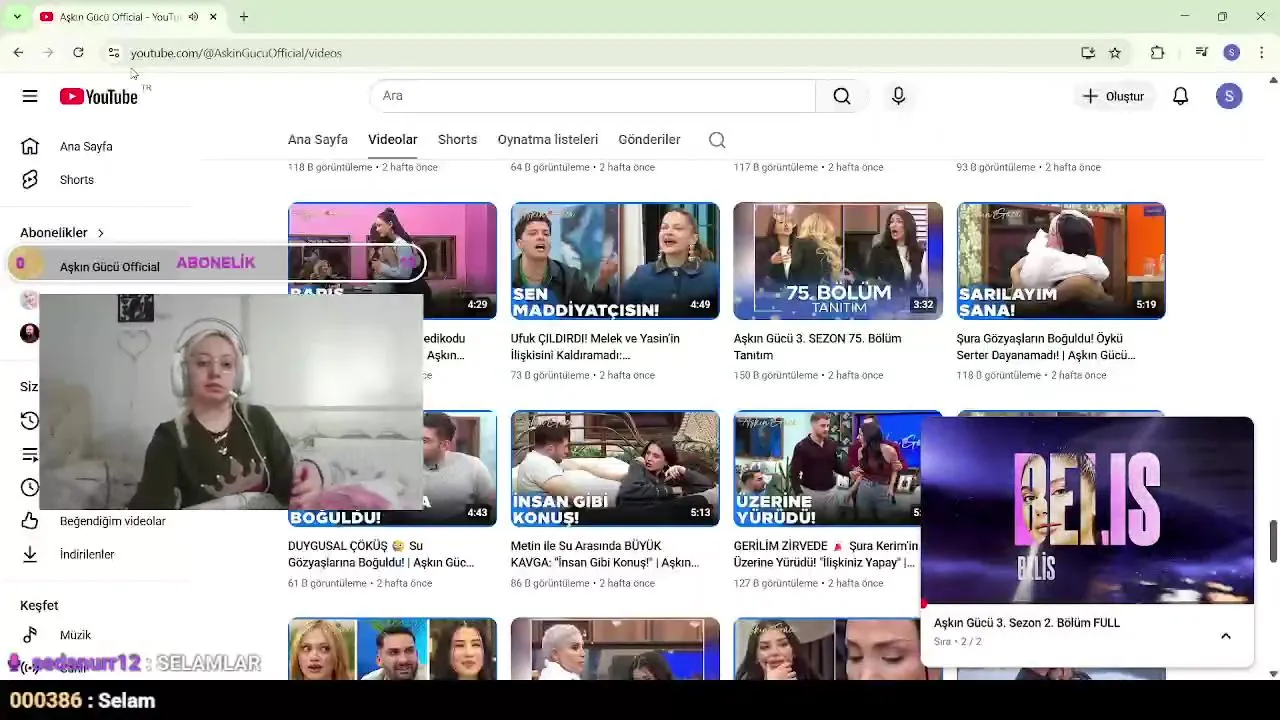
Task: Click miniplayer title 'Aşkın Gücü 3. Sezon 2. Bölüm FULL'
Action: [x=1027, y=623]
